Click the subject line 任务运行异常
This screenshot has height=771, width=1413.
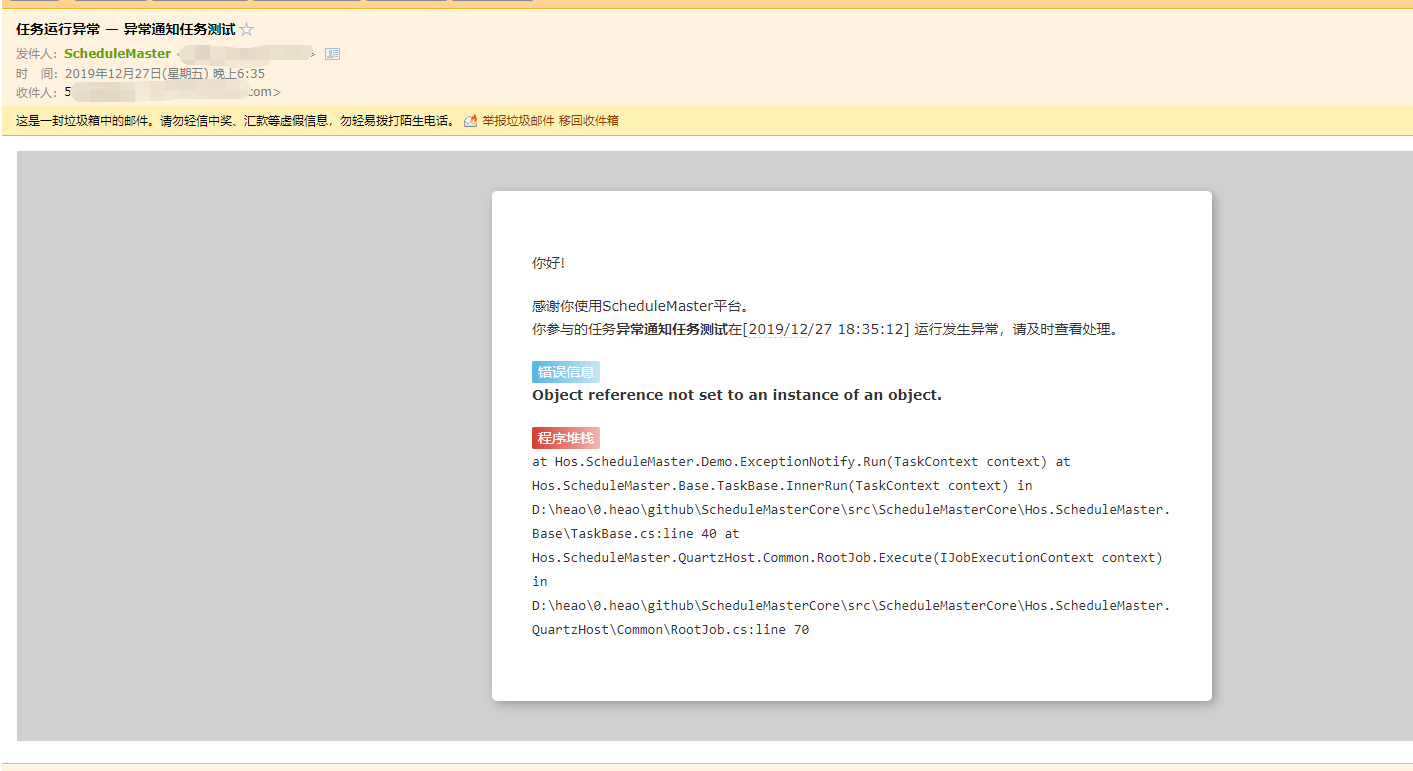coord(58,30)
